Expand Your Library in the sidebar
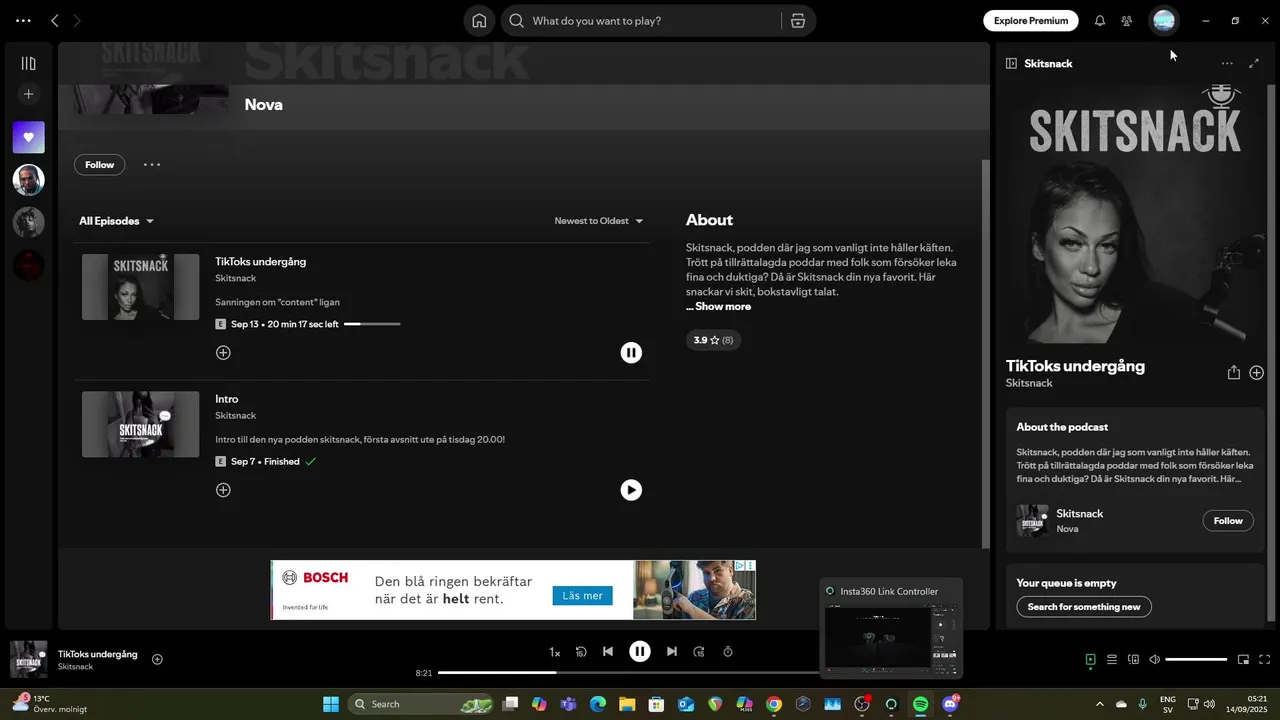This screenshot has width=1280, height=720. (x=28, y=63)
